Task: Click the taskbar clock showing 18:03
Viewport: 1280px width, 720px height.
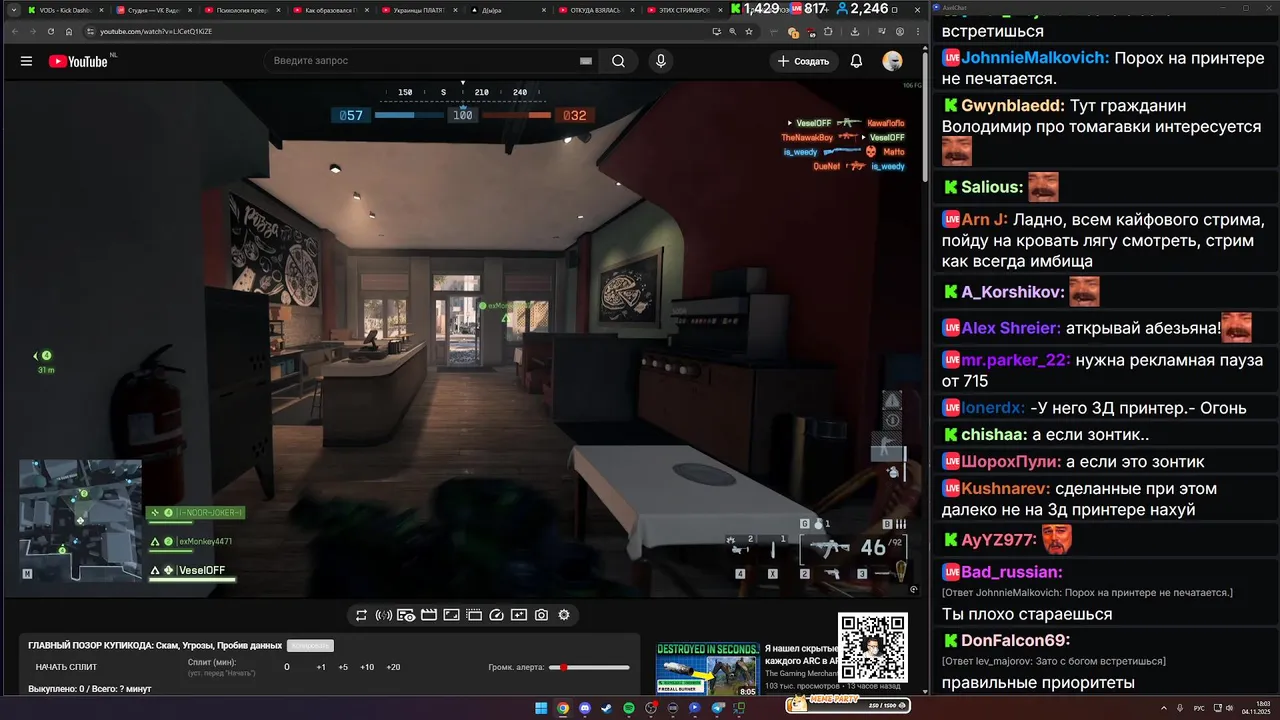Action: [x=1256, y=708]
